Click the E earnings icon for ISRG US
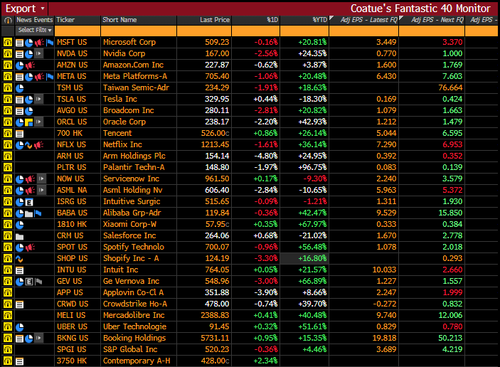This screenshot has width=500, height=367. pos(29,202)
